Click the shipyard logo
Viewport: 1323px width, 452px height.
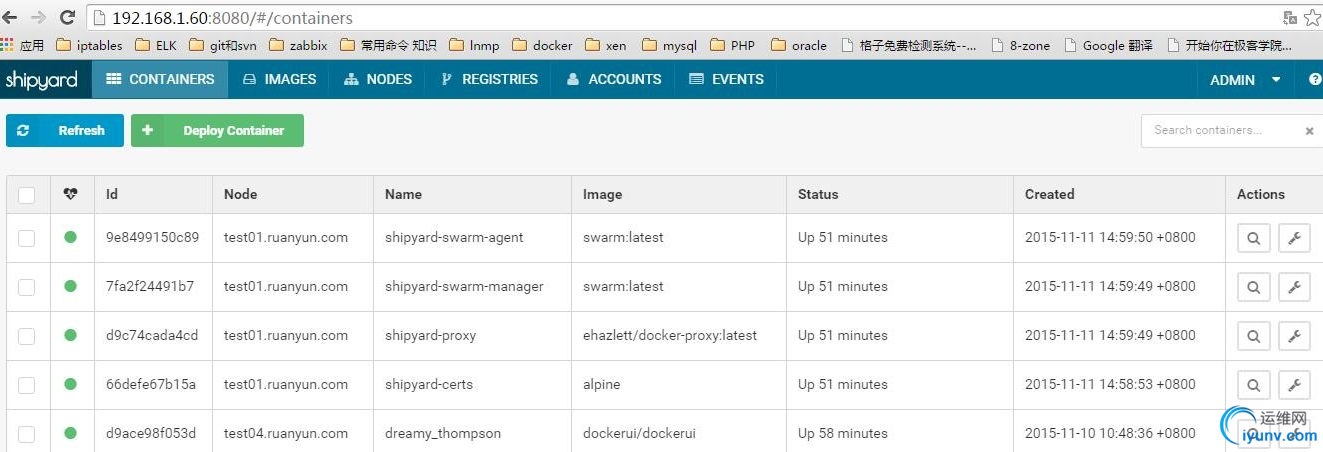pyautogui.click(x=41, y=80)
